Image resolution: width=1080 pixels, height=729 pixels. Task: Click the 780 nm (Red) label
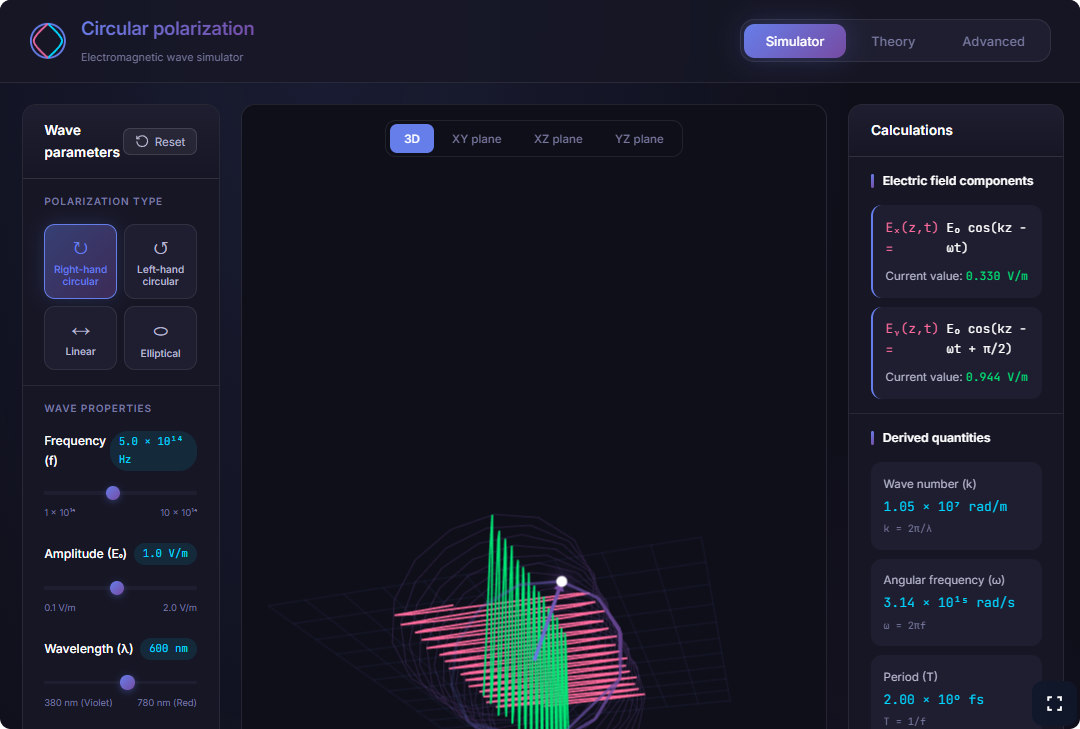[x=167, y=703]
